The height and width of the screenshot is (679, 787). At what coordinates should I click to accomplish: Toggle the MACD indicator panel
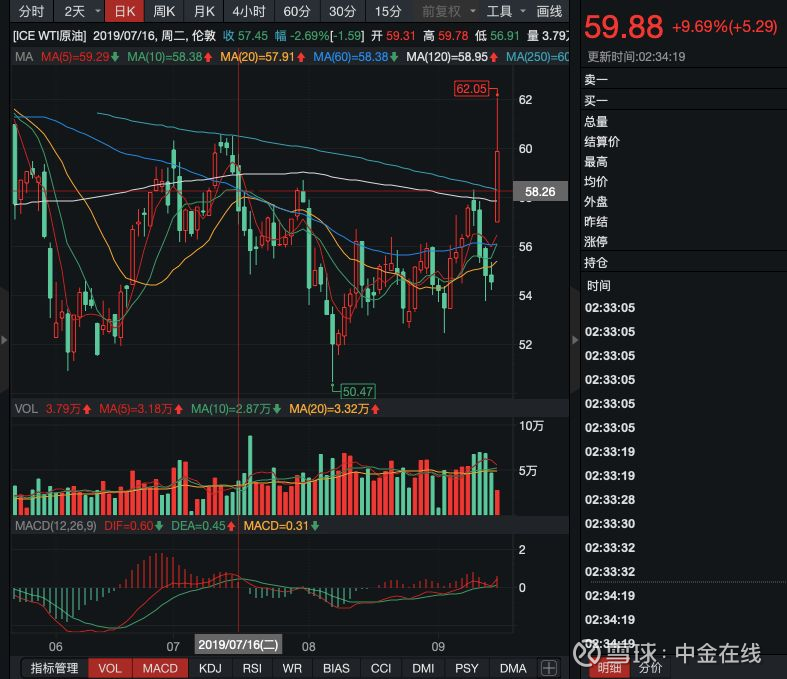point(160,668)
